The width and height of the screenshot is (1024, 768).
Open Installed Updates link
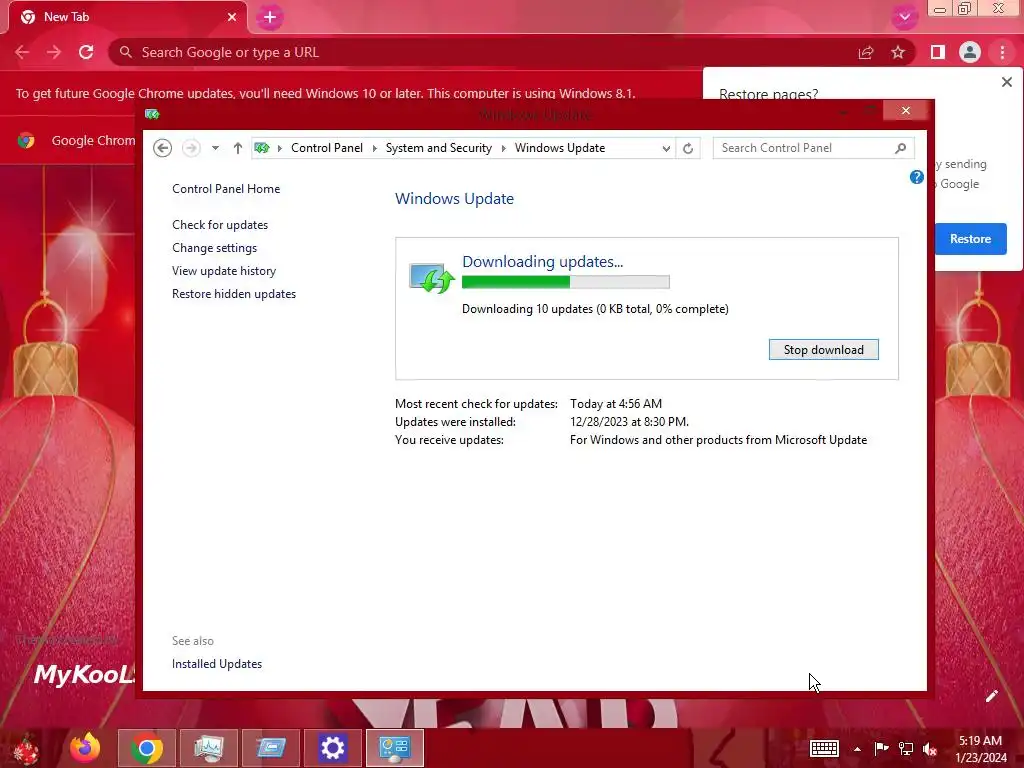217,664
